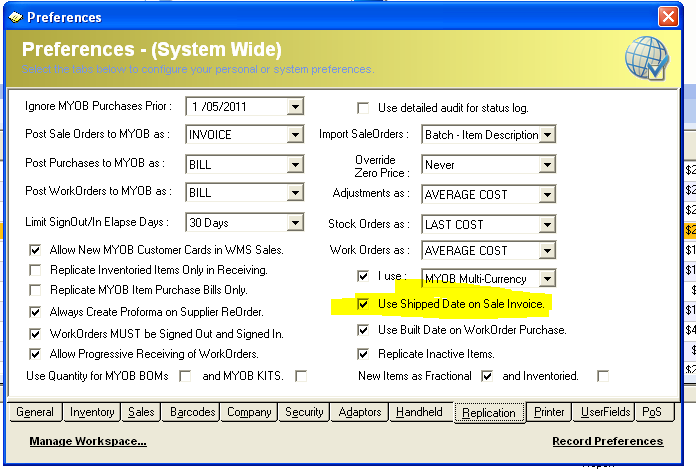Click Record Preferences
Image resolution: width=696 pixels, height=475 pixels.
pos(607,441)
